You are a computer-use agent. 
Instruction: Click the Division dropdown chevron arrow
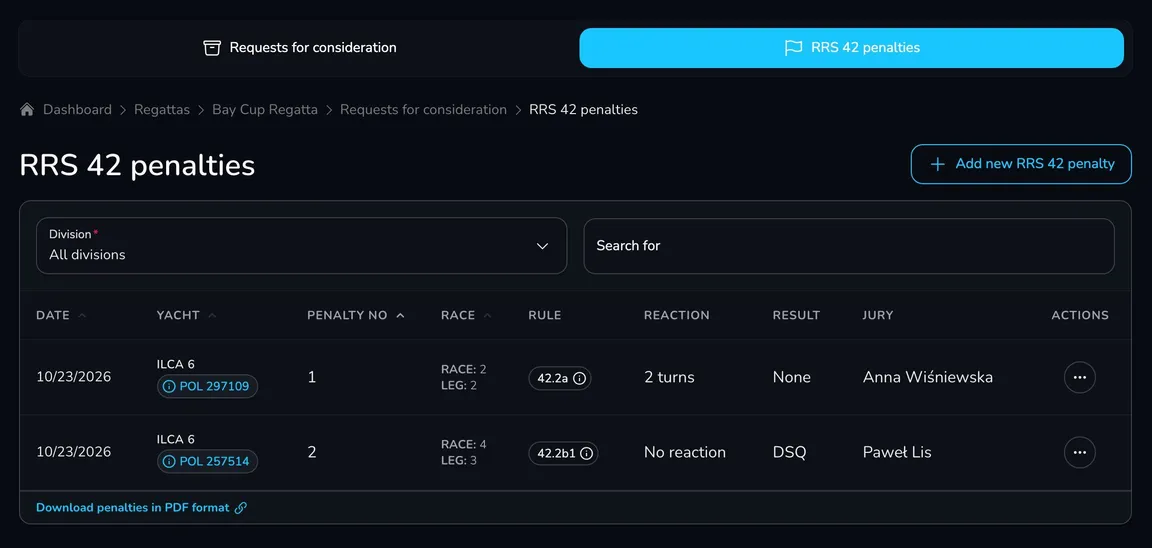[x=542, y=246]
